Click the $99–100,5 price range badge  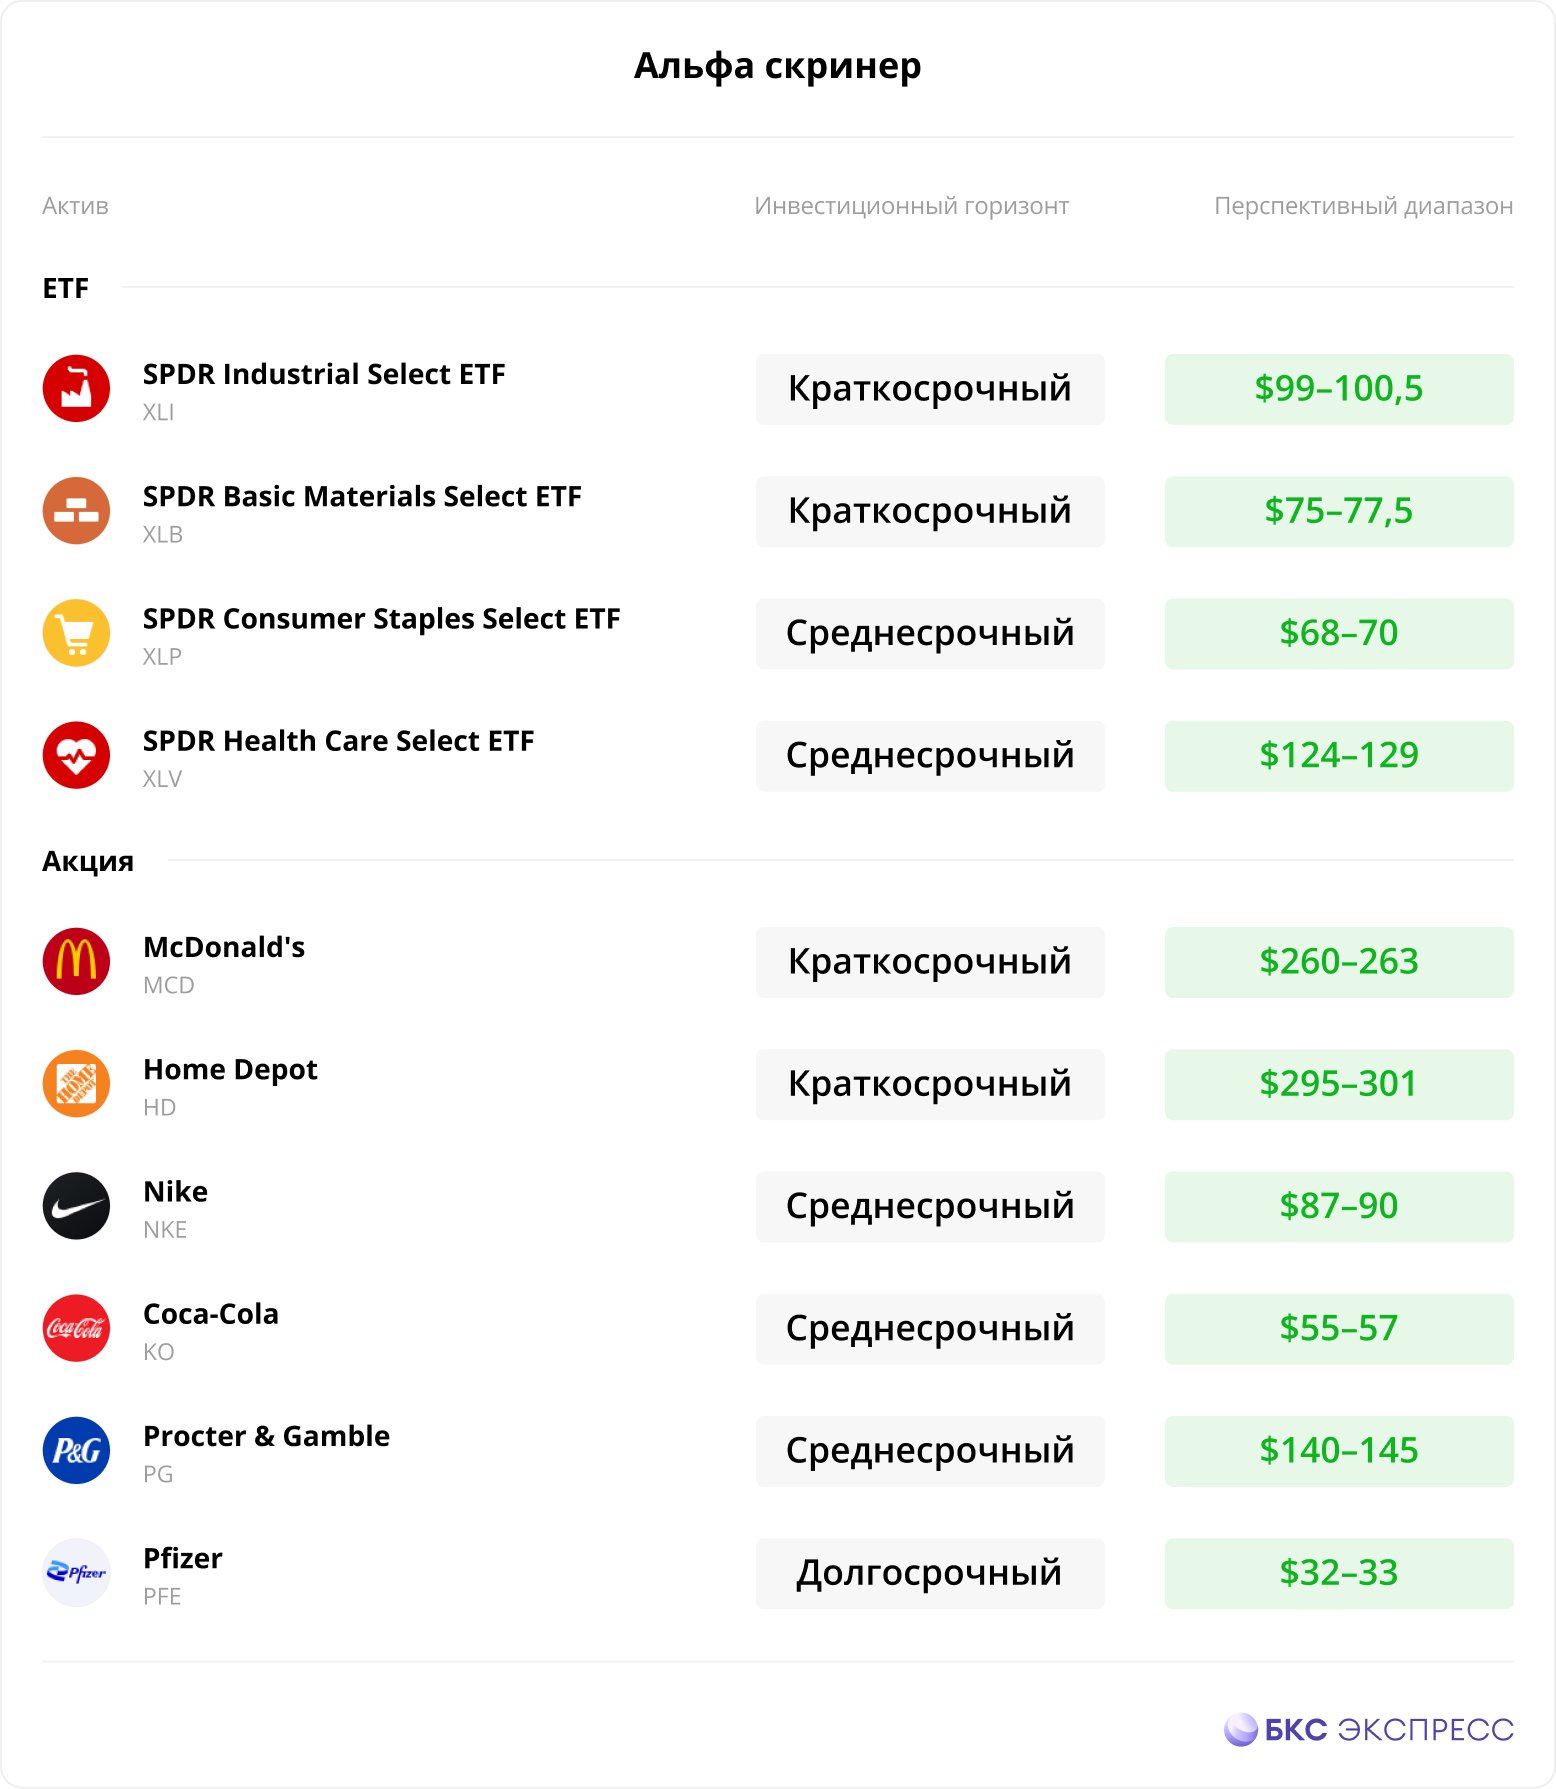pos(1339,389)
